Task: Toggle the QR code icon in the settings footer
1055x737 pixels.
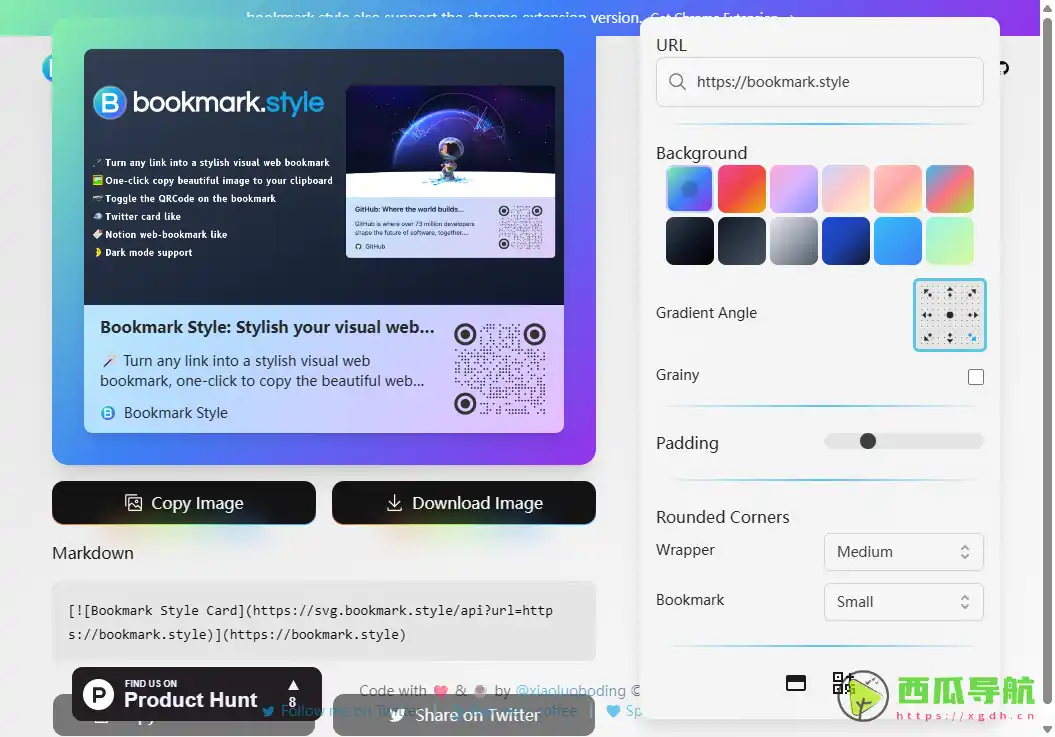Action: 843,683
